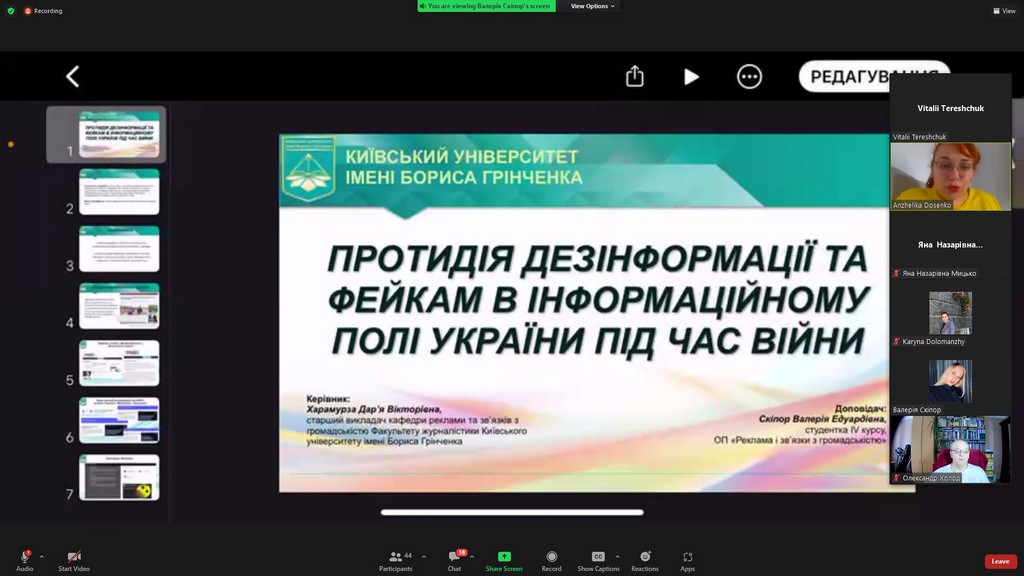
Task: Open the View layout menu
Action: tap(1004, 11)
